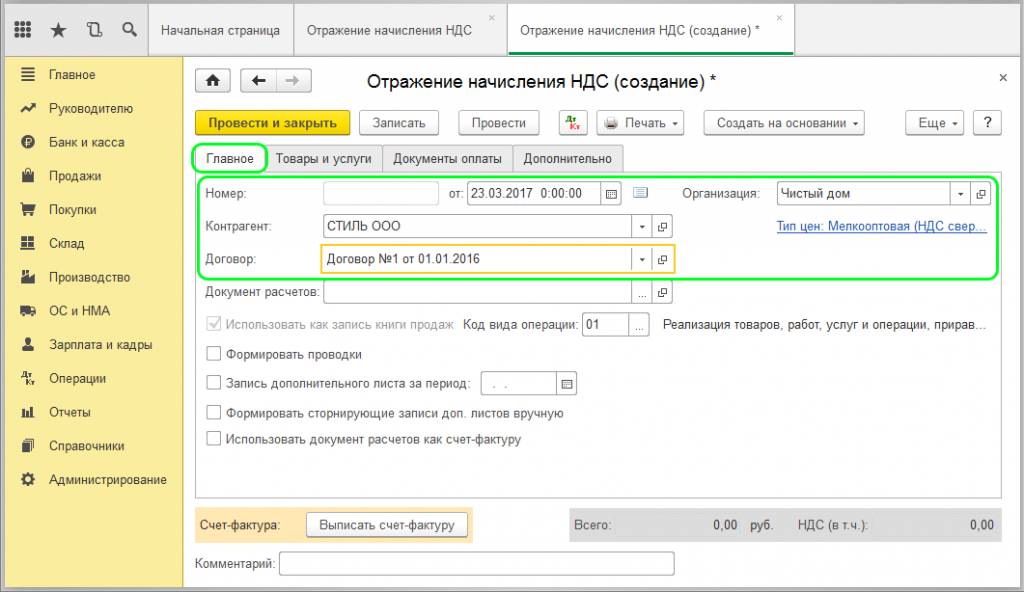The height and width of the screenshot is (592, 1024).
Task: Open Склад section in sidebar
Action: 66,243
